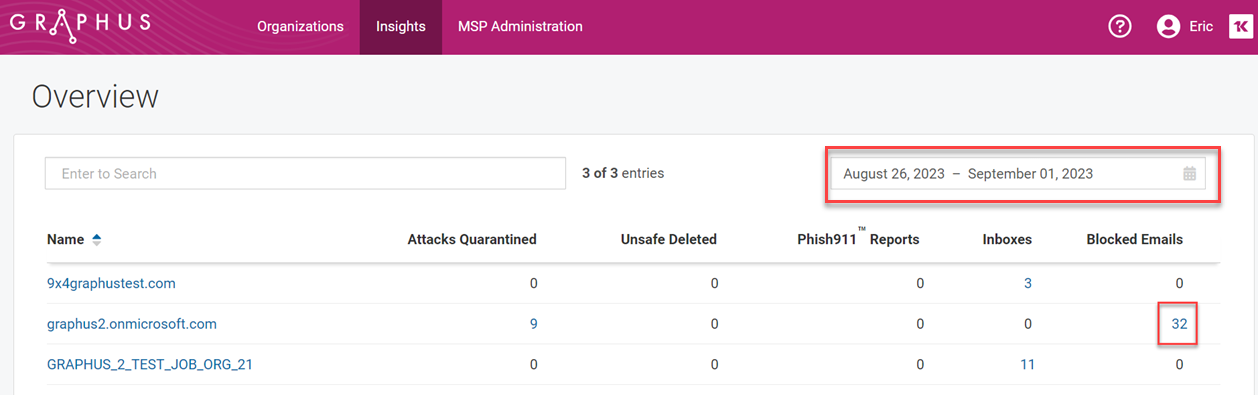Open the help question mark icon

coord(1120,27)
